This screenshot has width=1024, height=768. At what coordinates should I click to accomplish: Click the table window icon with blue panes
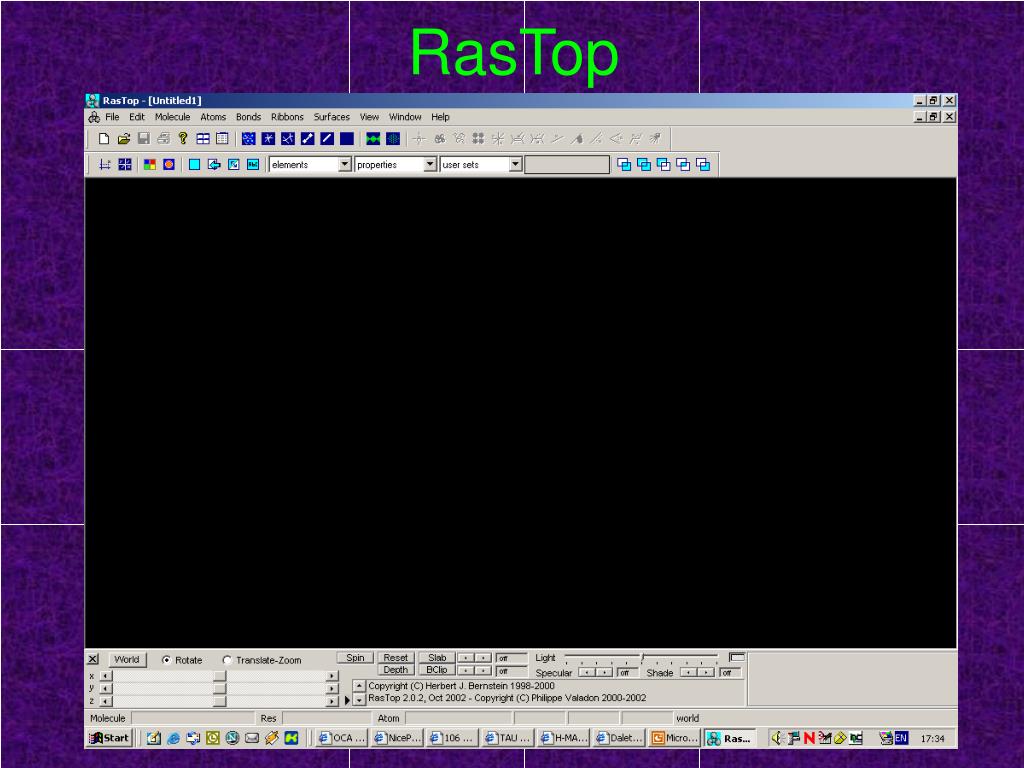pos(203,138)
